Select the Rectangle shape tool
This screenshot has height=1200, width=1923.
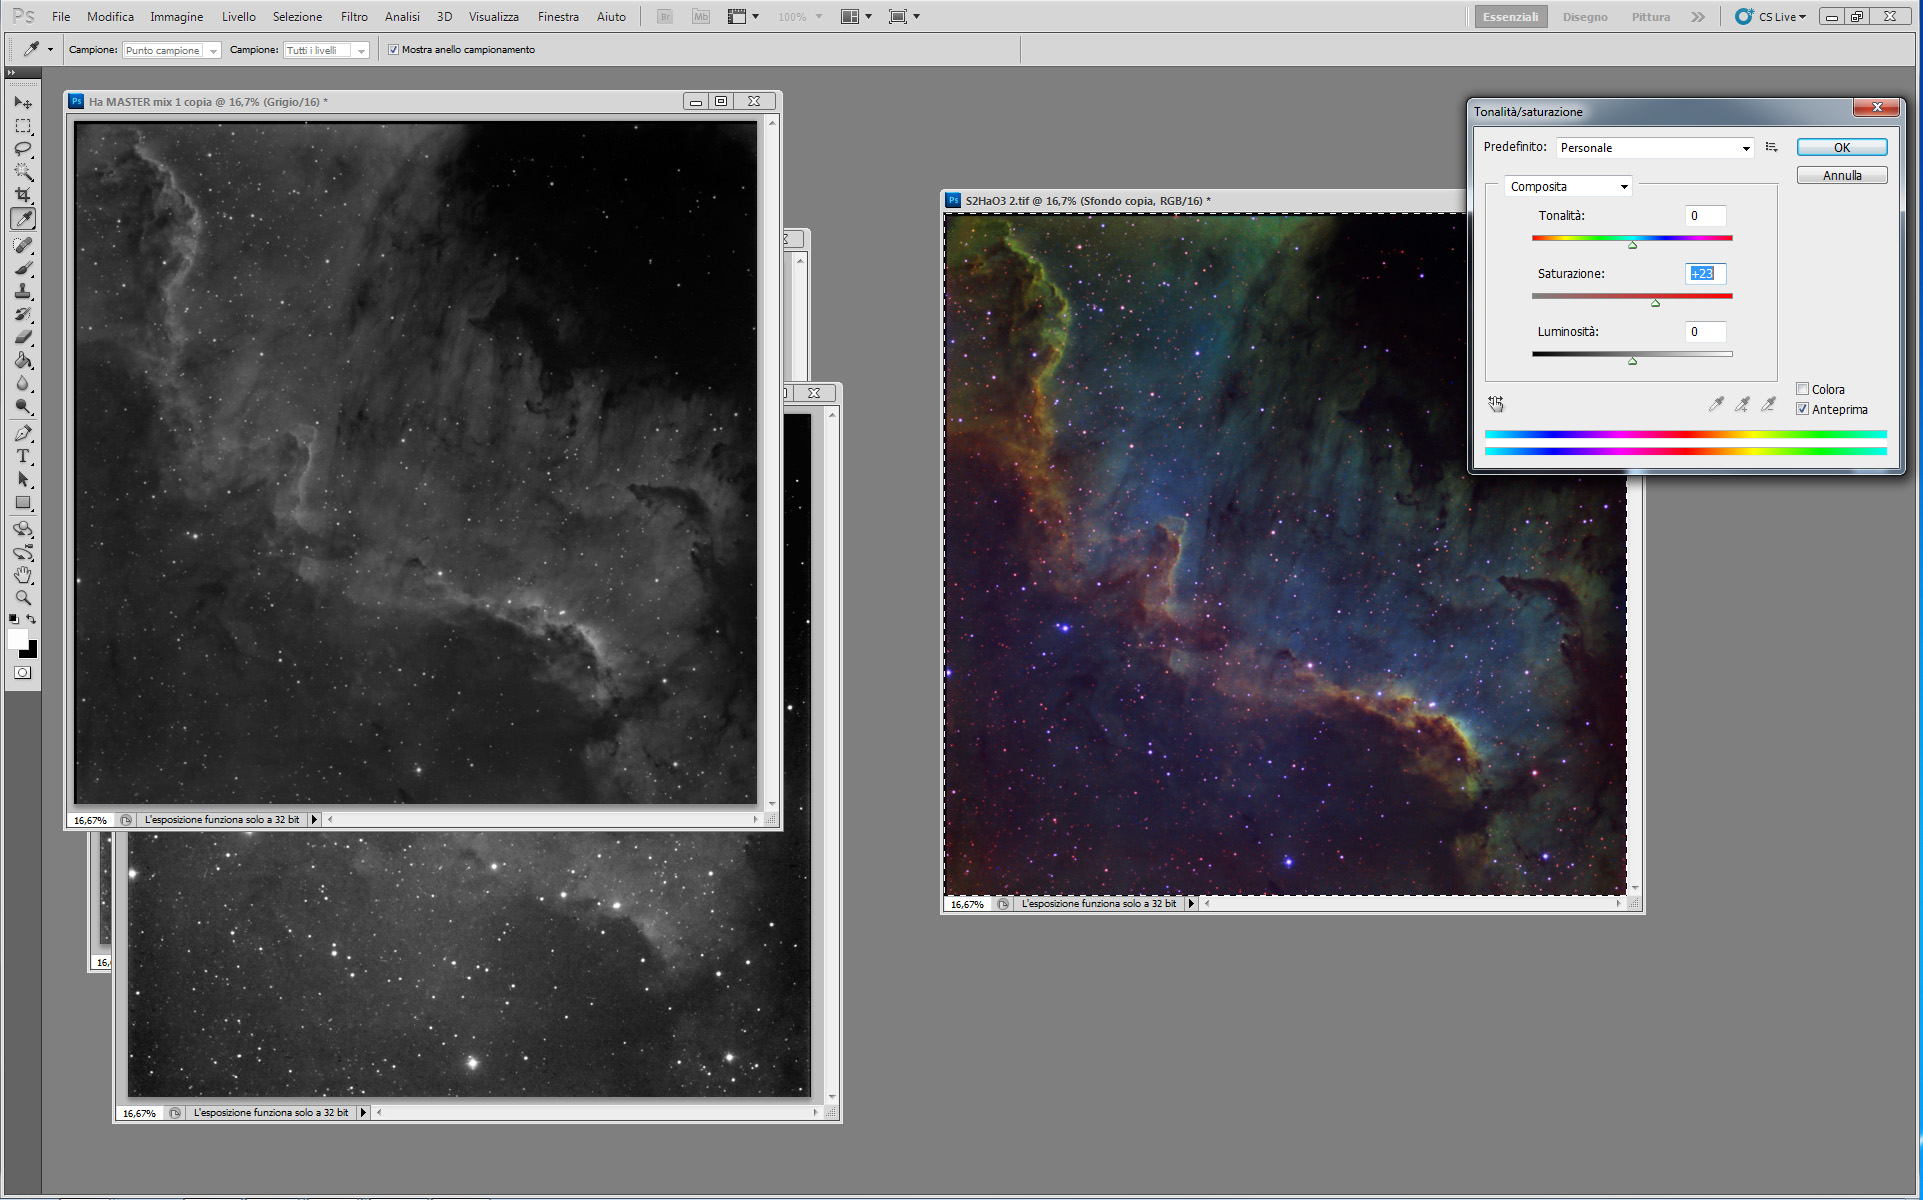(x=23, y=502)
